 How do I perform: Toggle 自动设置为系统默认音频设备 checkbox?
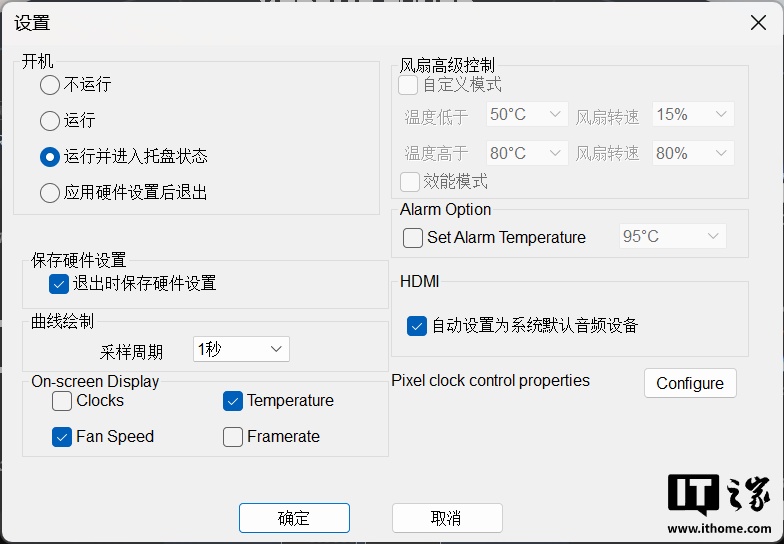coord(417,326)
